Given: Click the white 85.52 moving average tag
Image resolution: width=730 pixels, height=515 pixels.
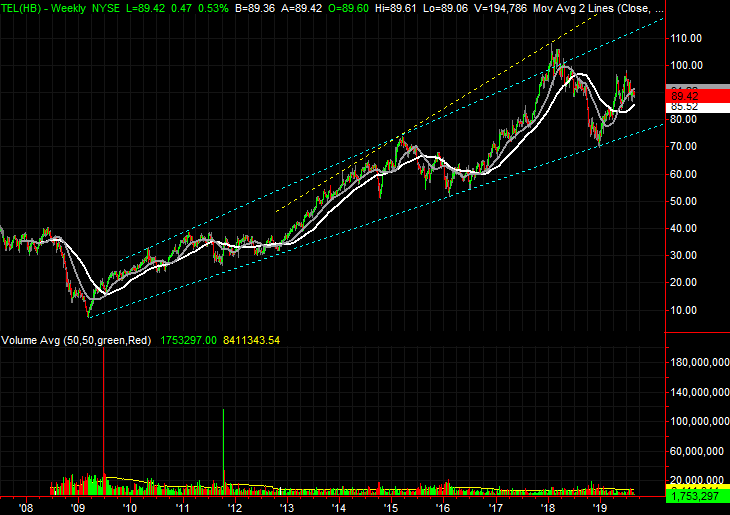Looking at the screenshot, I should click(697, 107).
